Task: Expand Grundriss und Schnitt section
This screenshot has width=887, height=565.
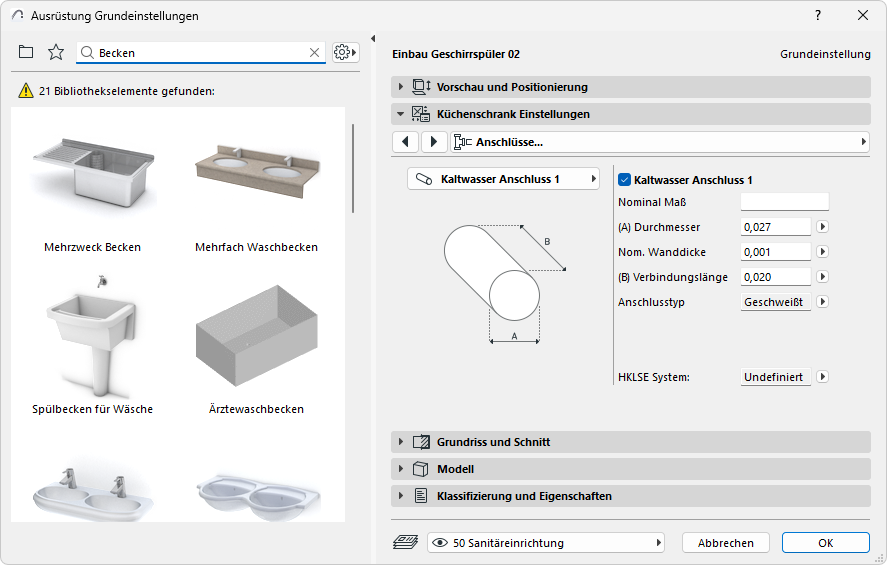Action: pos(401,442)
